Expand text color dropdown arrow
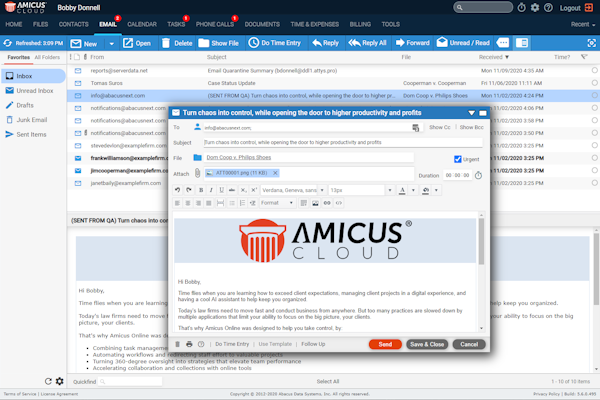Image resolution: width=600 pixels, height=400 pixels. coord(413,190)
